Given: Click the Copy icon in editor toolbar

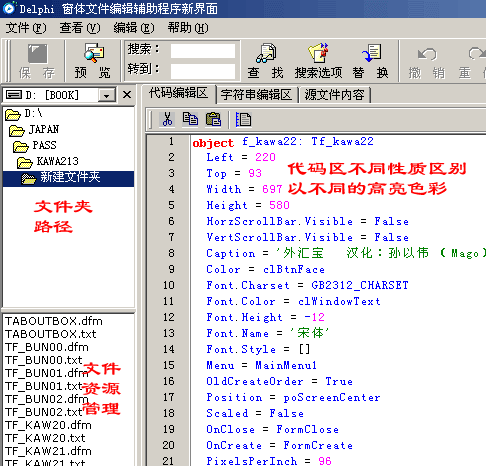Looking at the screenshot, I should (x=190, y=119).
